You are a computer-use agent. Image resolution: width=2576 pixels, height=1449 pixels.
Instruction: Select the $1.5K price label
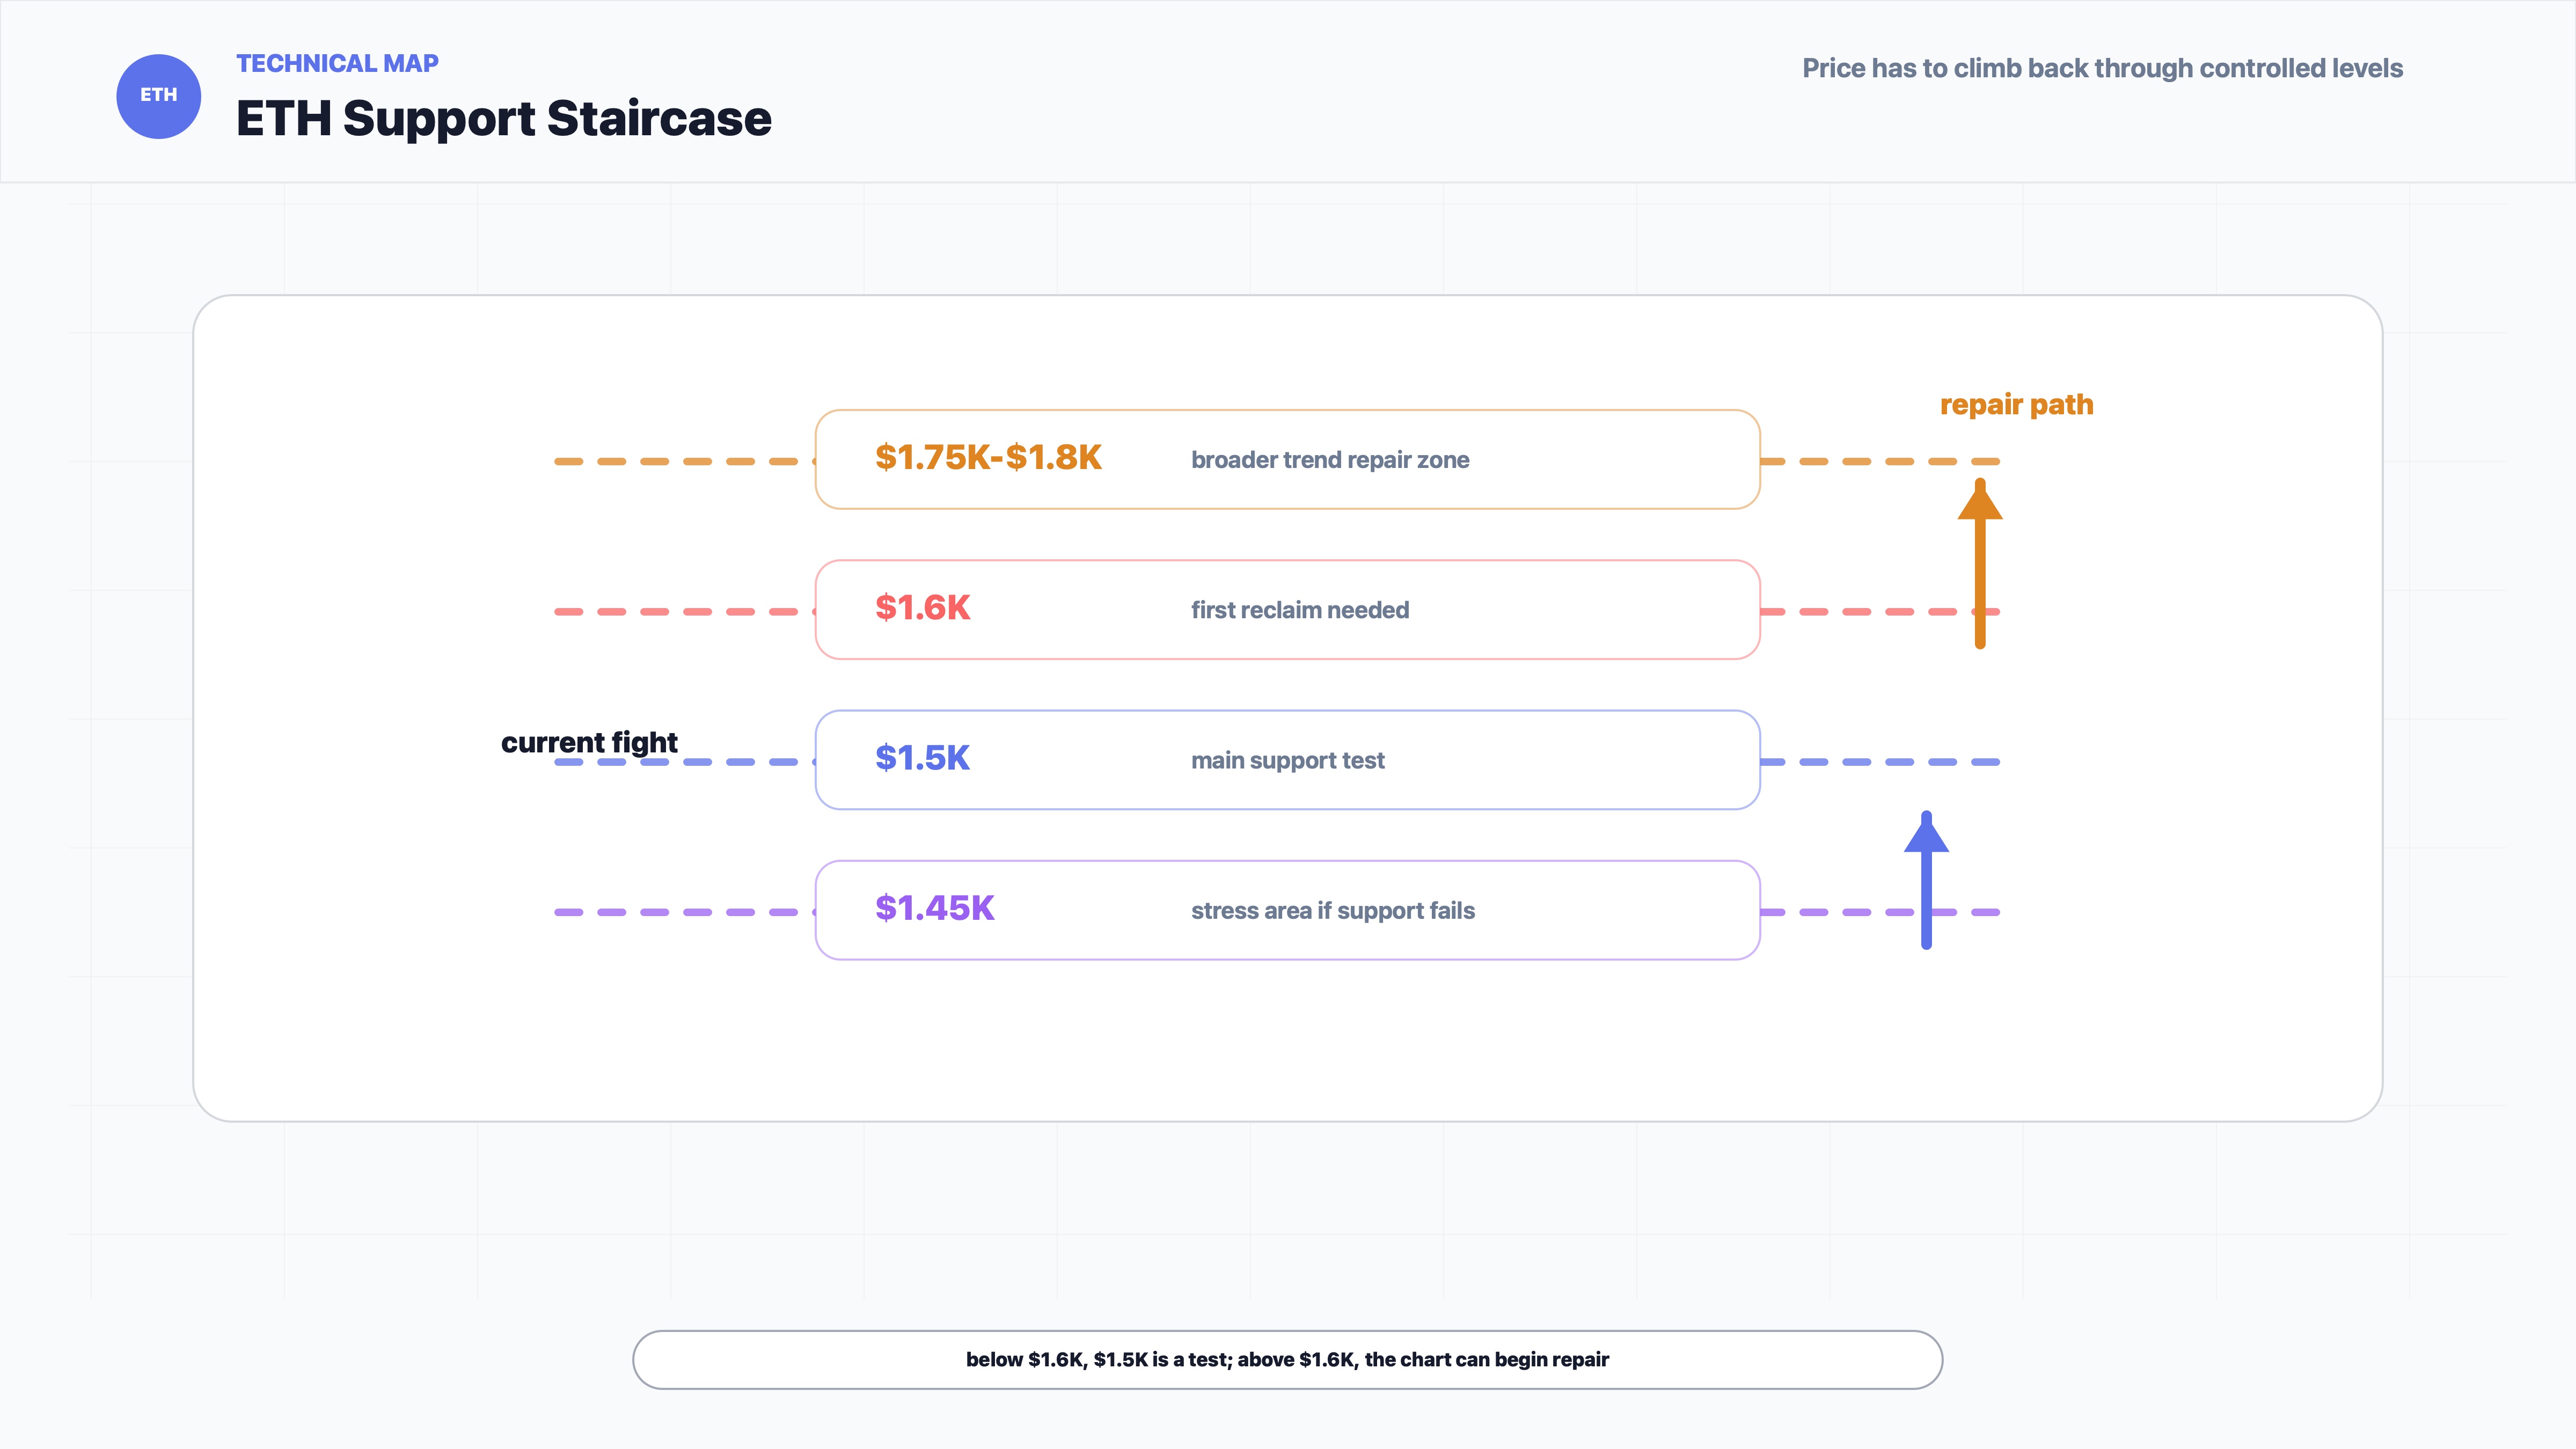922,758
